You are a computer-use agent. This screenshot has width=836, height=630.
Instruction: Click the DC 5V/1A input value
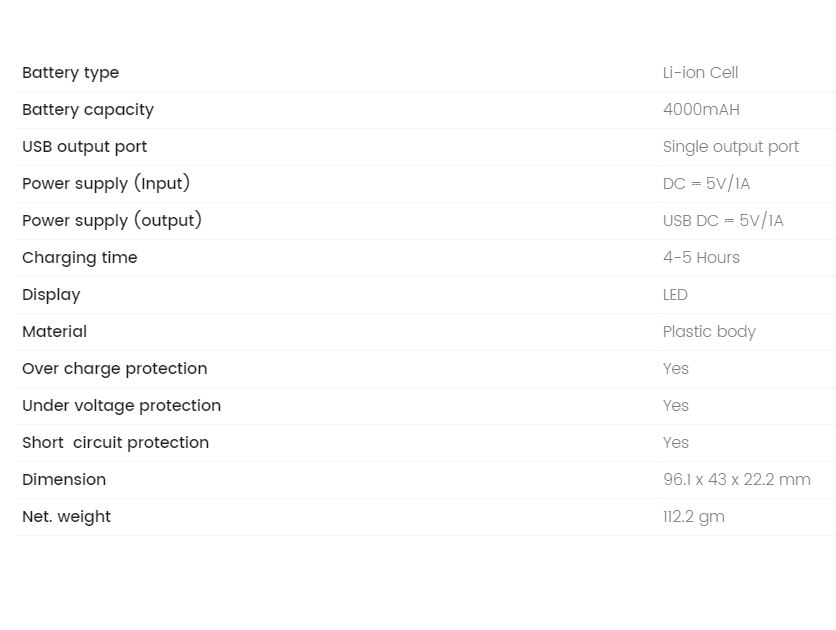[706, 183]
